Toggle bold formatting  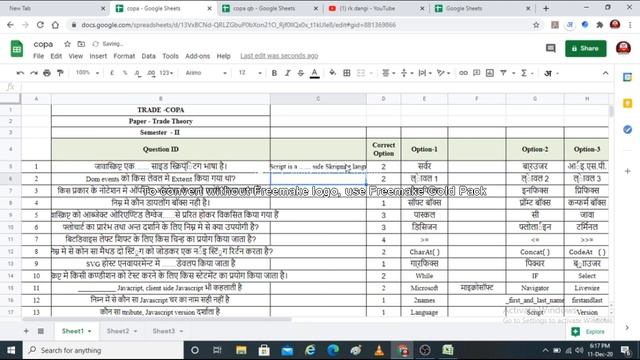tap(274, 73)
